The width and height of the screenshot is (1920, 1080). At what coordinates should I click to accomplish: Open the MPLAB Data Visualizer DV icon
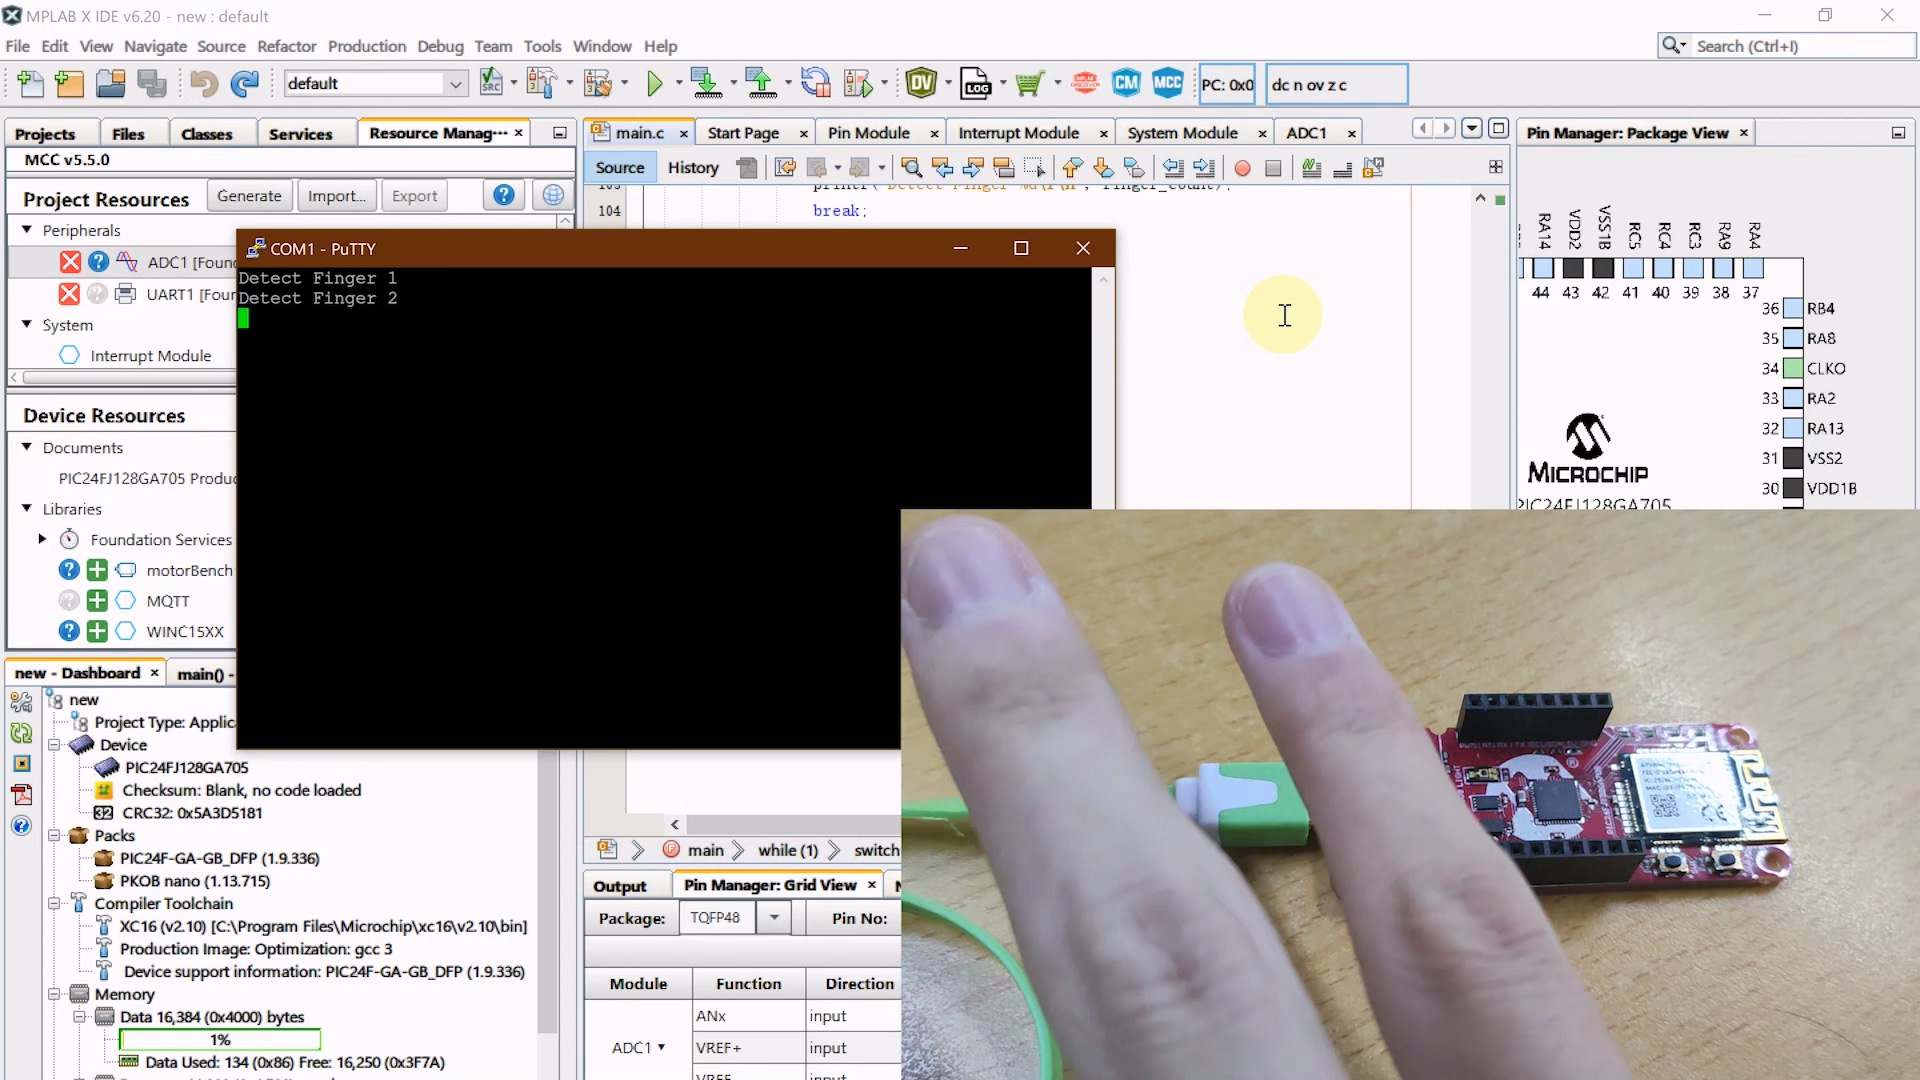[x=921, y=84]
